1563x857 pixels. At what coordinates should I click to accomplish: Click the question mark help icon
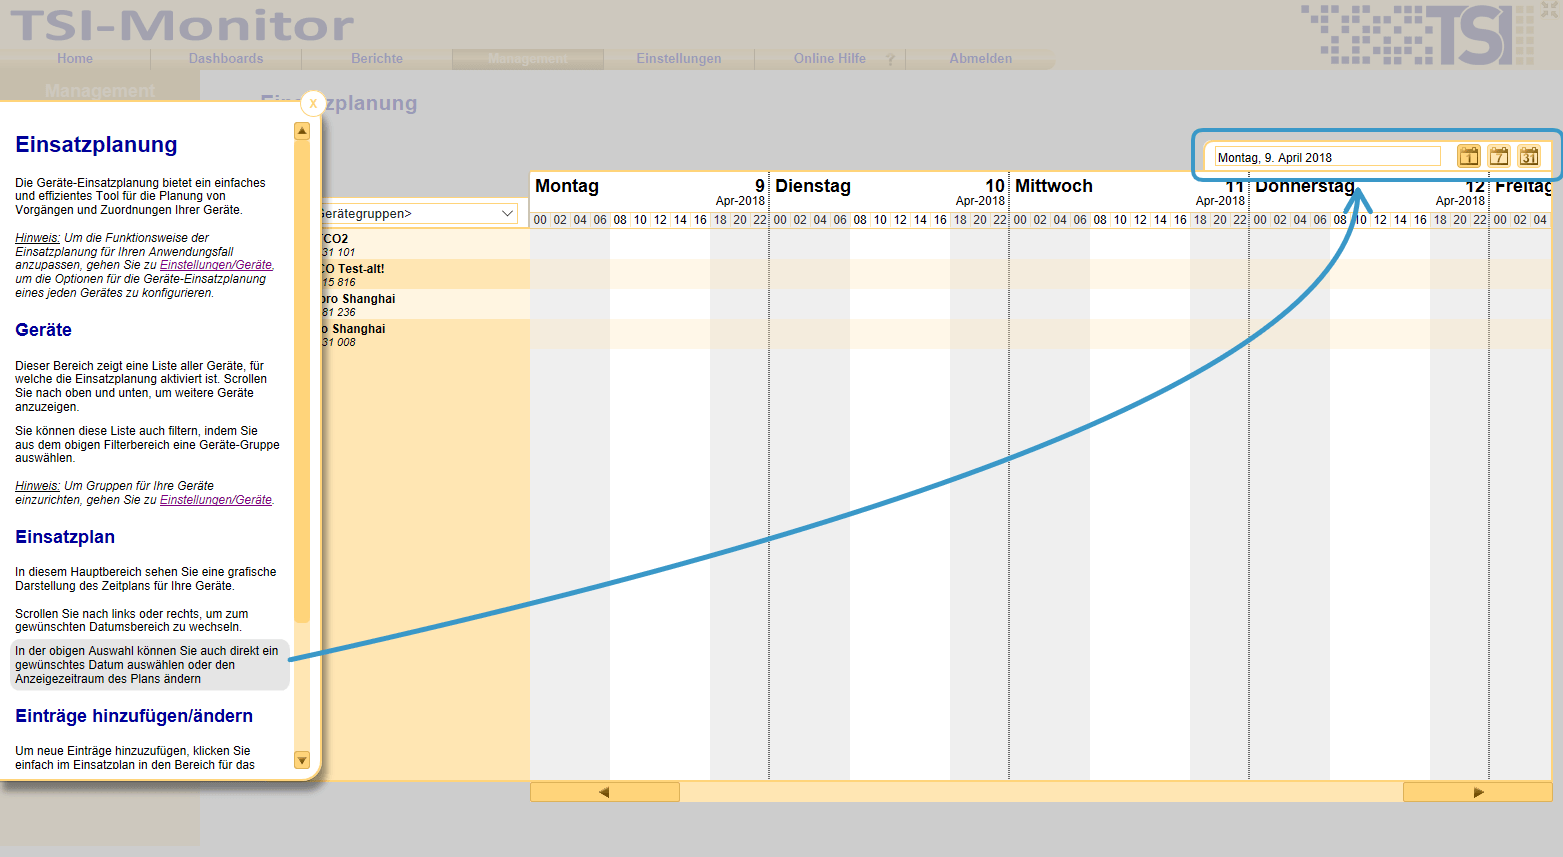pyautogui.click(x=890, y=59)
